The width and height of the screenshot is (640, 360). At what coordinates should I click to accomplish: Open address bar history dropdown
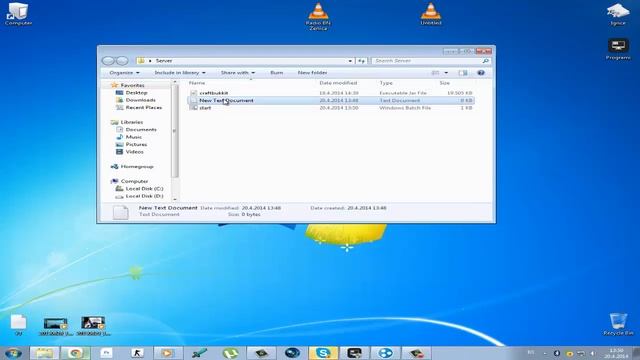click(x=350, y=61)
